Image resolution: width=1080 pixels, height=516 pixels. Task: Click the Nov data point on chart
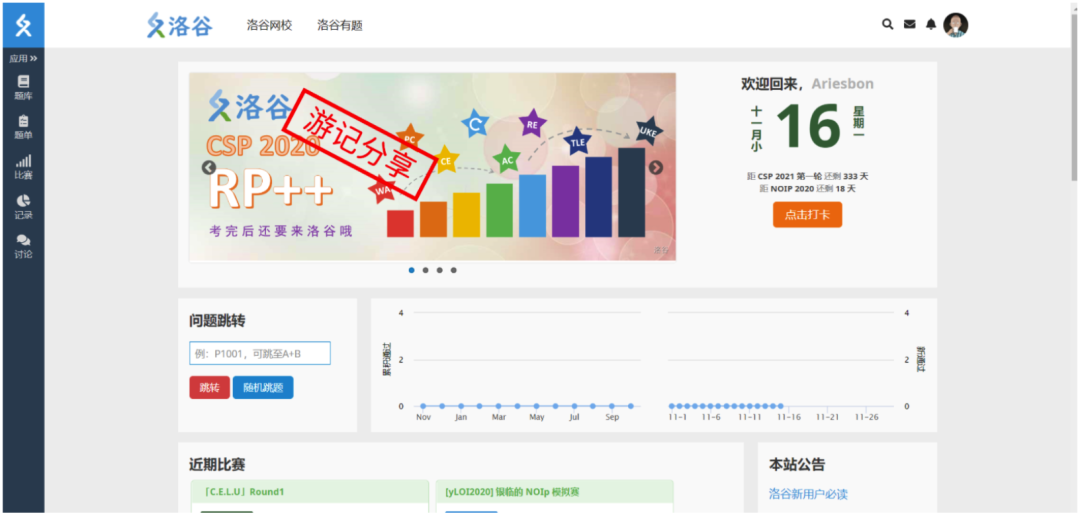click(424, 406)
